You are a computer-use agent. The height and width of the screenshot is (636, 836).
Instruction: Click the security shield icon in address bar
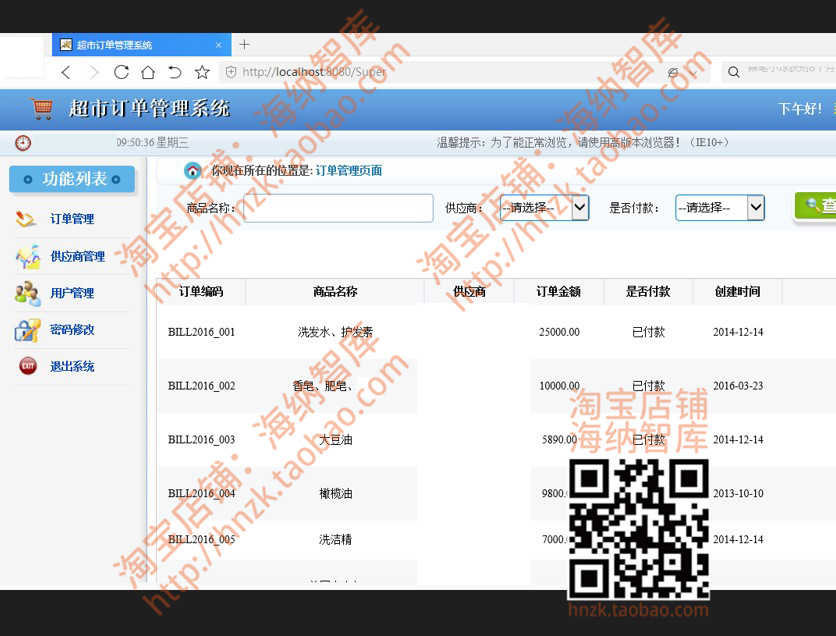coord(231,72)
